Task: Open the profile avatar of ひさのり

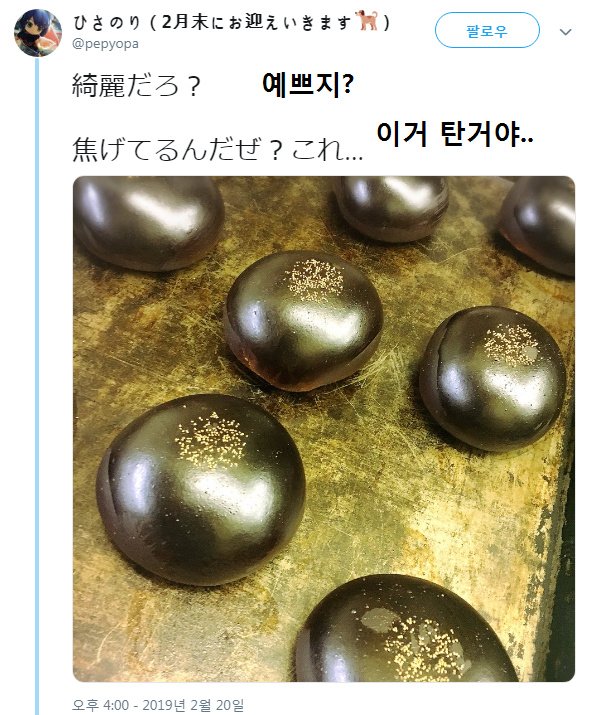Action: pyautogui.click(x=38, y=32)
